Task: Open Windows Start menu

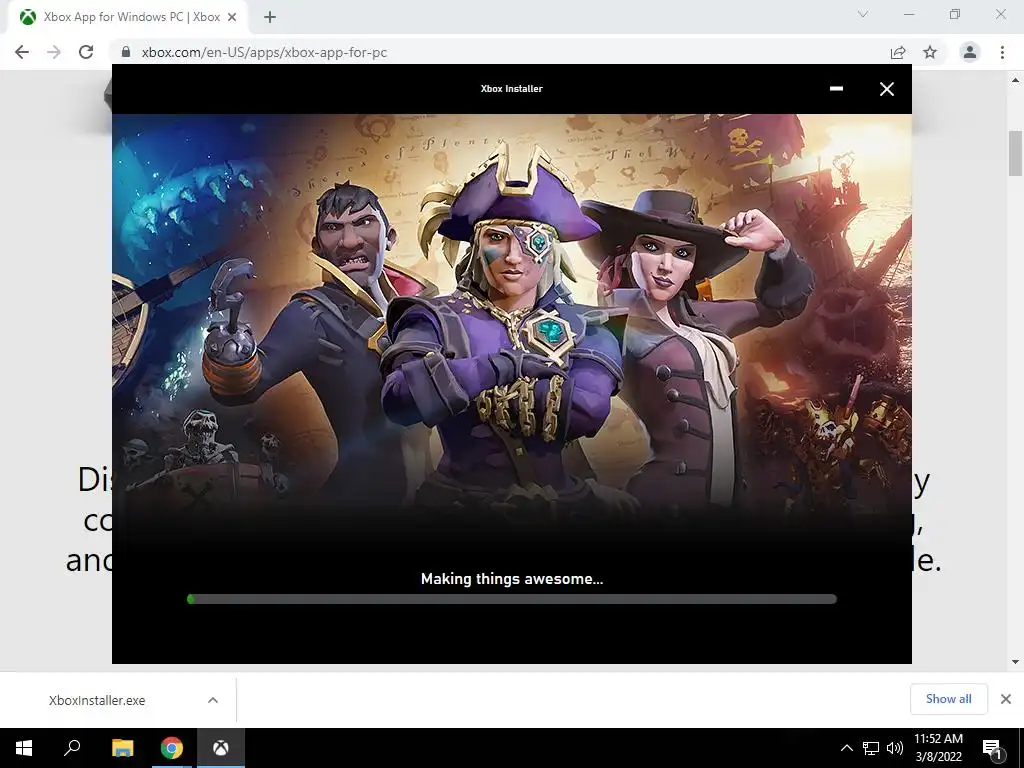Action: point(24,748)
